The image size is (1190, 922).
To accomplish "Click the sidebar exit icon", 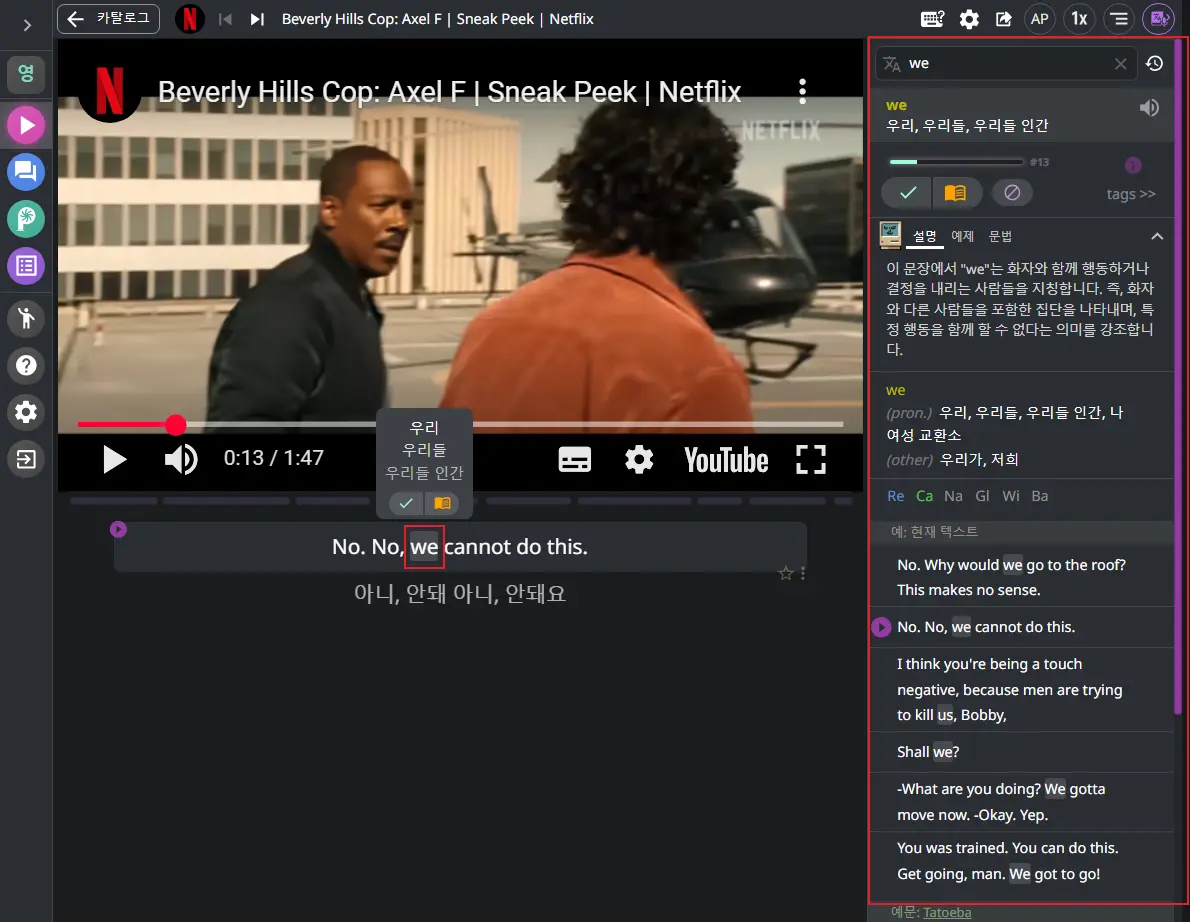I will [x=26, y=459].
